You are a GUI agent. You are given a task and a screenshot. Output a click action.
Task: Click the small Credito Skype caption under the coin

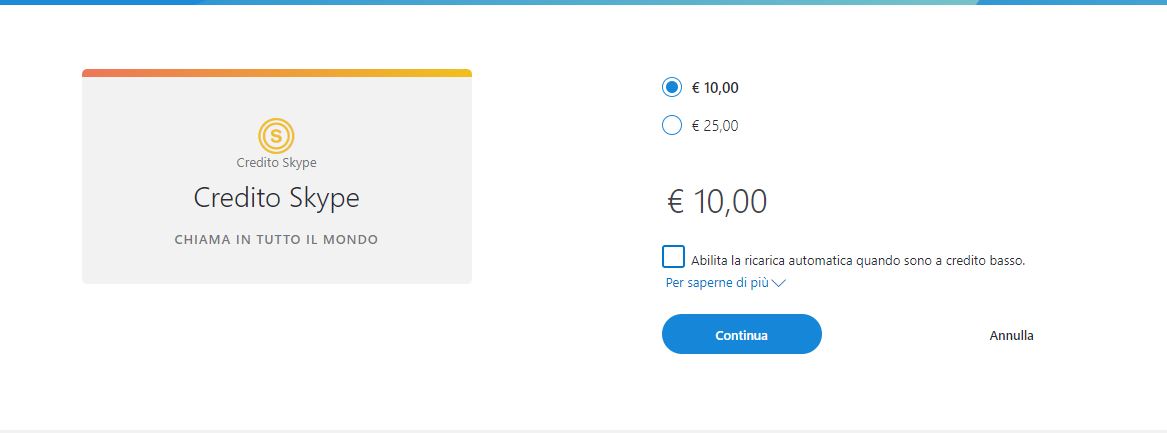[x=276, y=163]
